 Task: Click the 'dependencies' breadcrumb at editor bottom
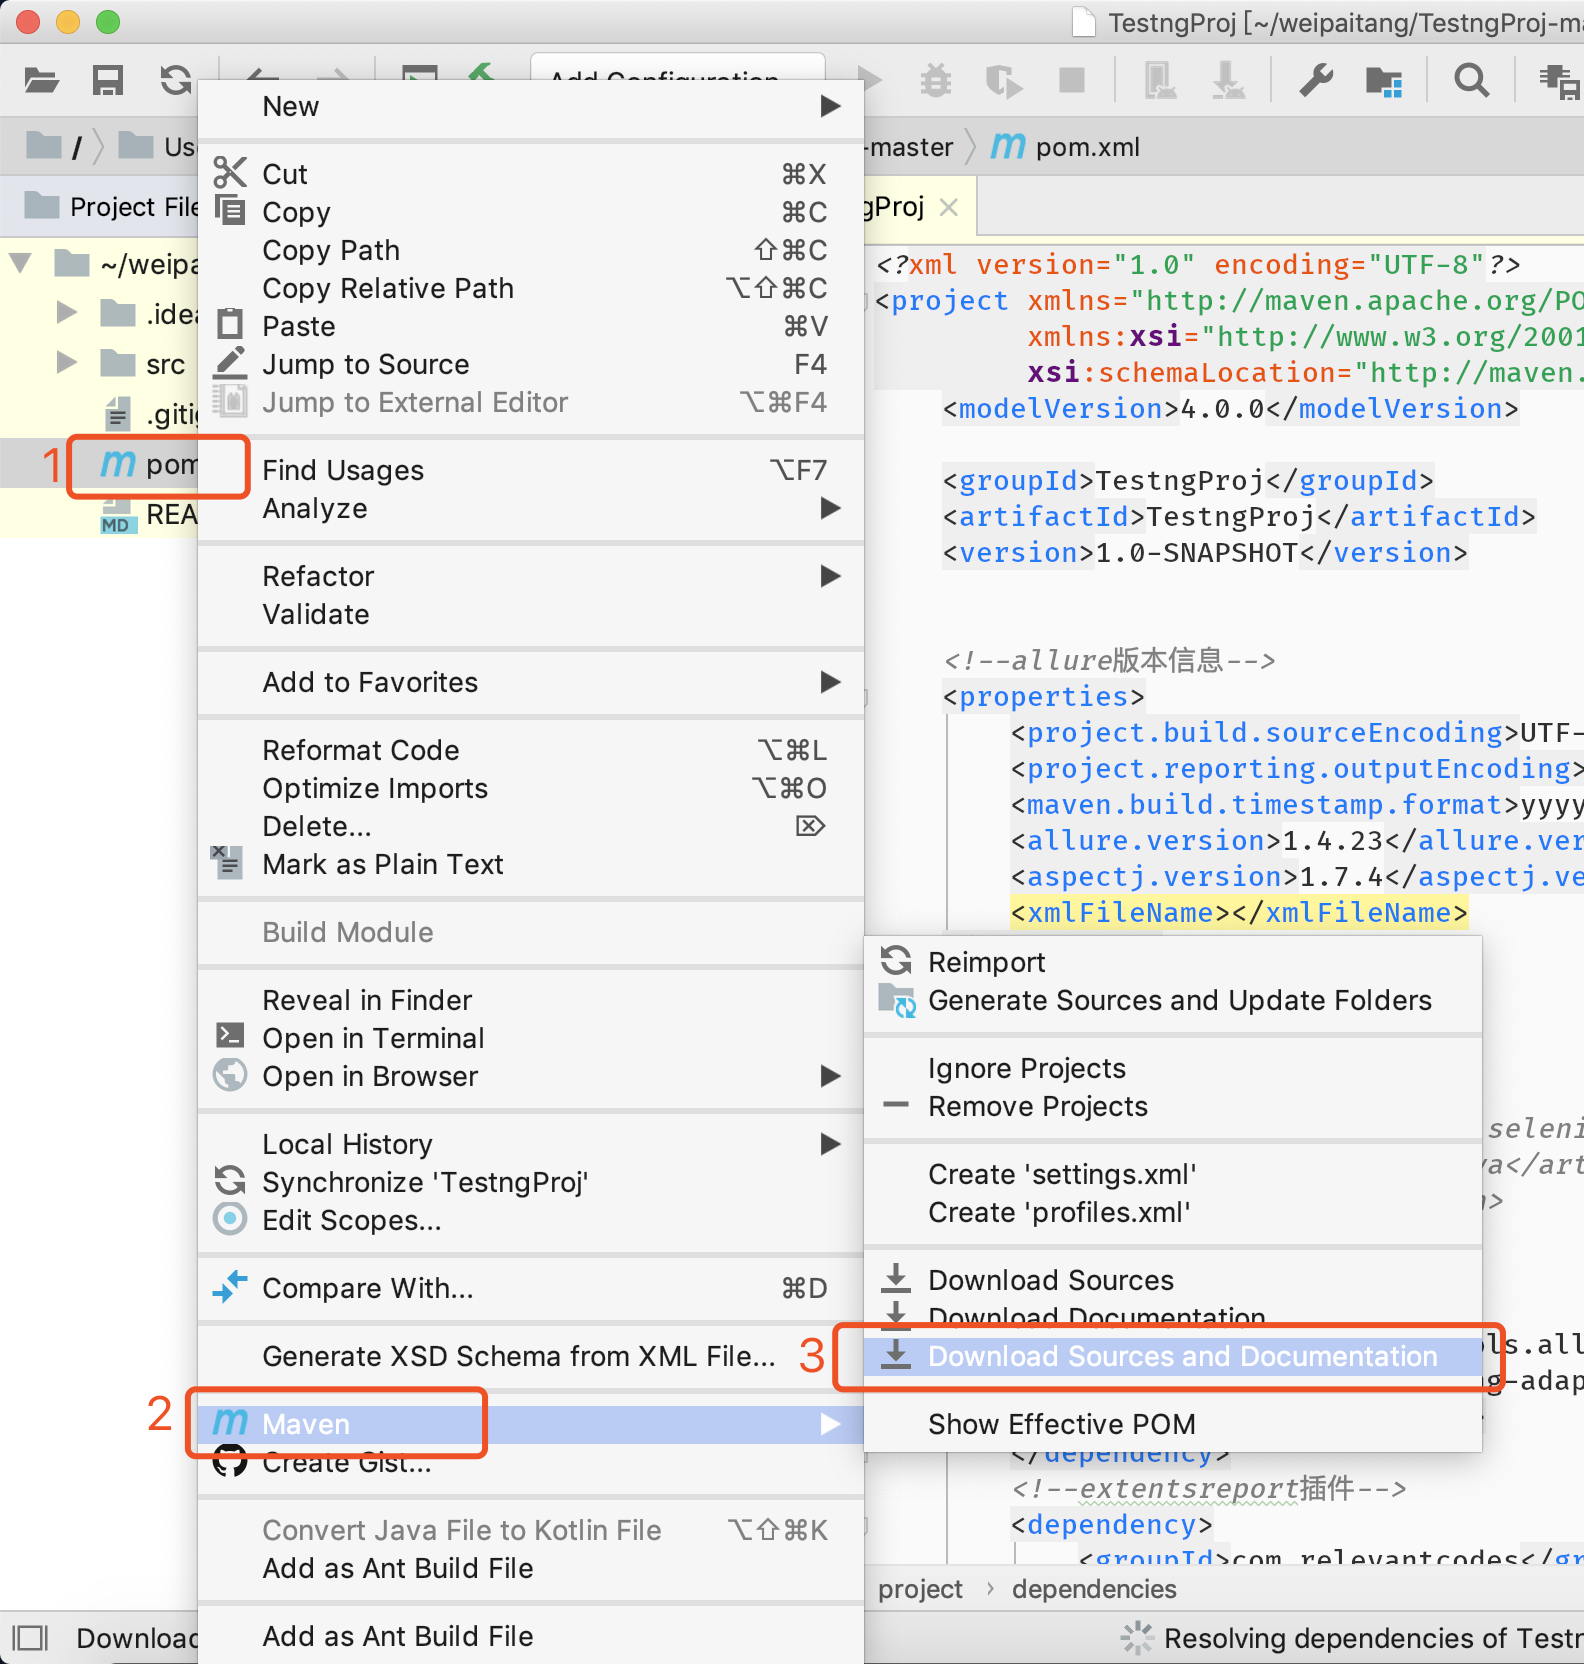[1094, 1589]
